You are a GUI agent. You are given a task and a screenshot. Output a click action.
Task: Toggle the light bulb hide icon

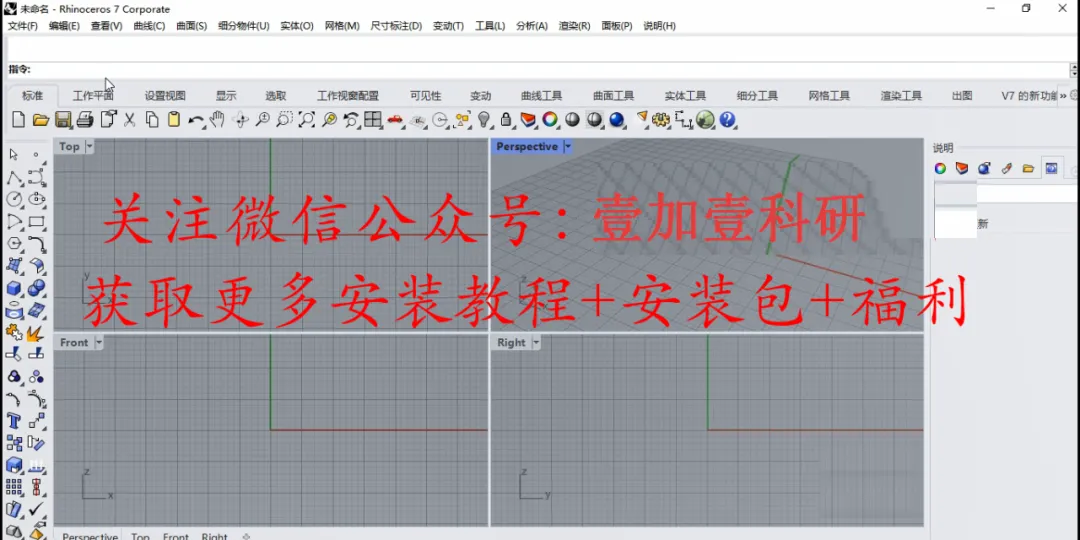click(x=484, y=120)
